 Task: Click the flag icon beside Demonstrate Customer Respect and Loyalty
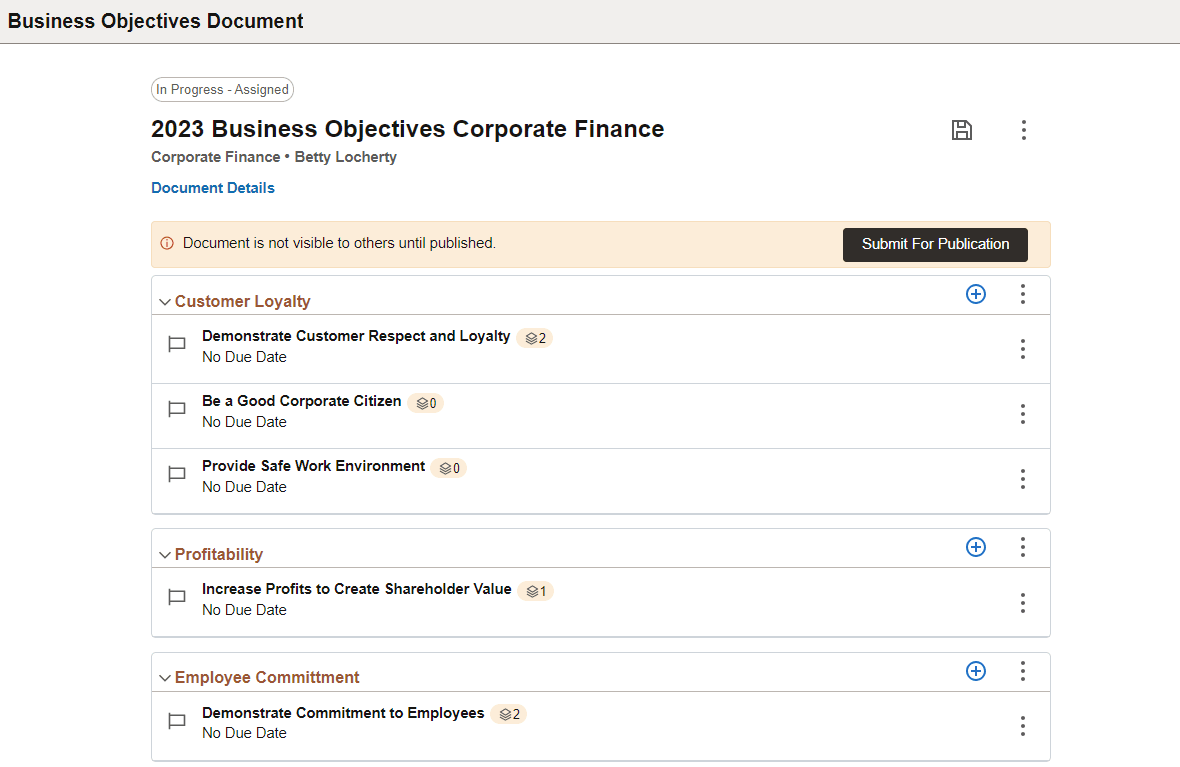(176, 344)
